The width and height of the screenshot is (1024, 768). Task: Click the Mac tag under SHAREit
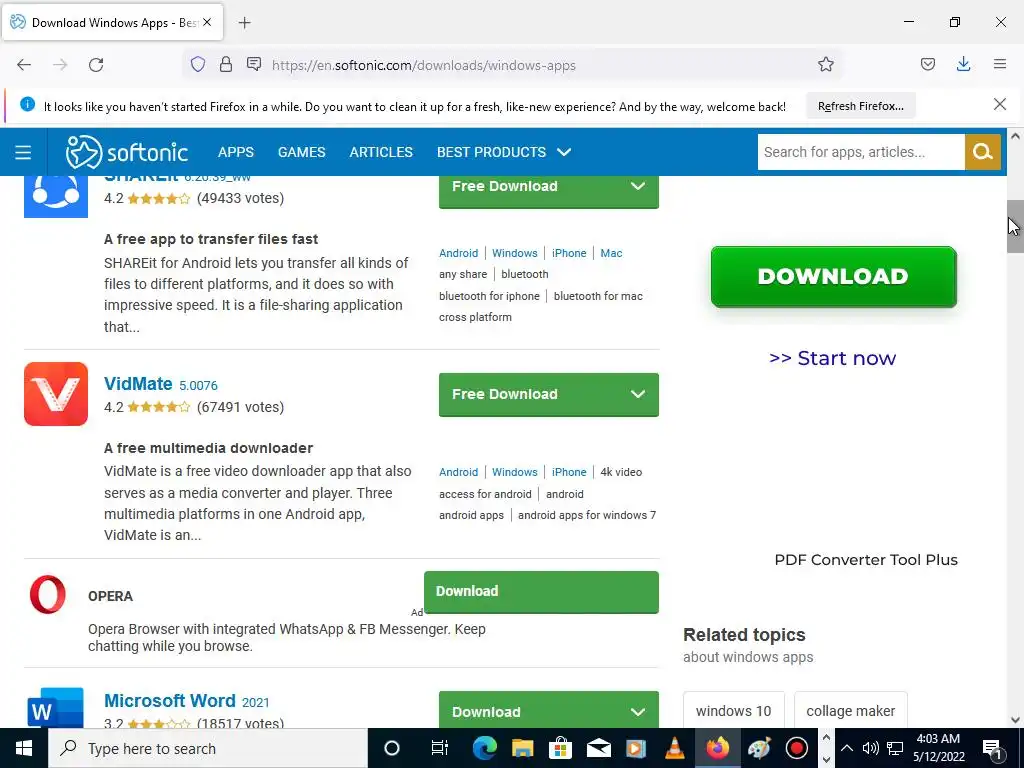[611, 253]
